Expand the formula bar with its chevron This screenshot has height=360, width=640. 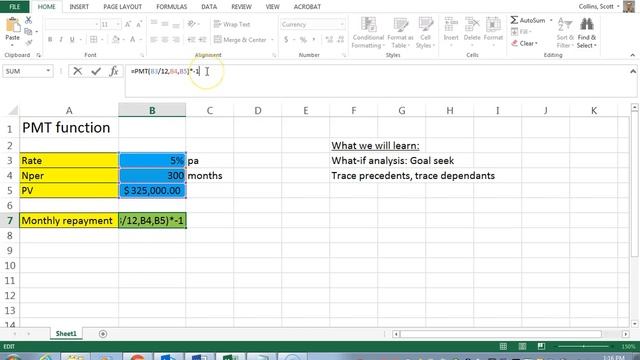click(633, 71)
